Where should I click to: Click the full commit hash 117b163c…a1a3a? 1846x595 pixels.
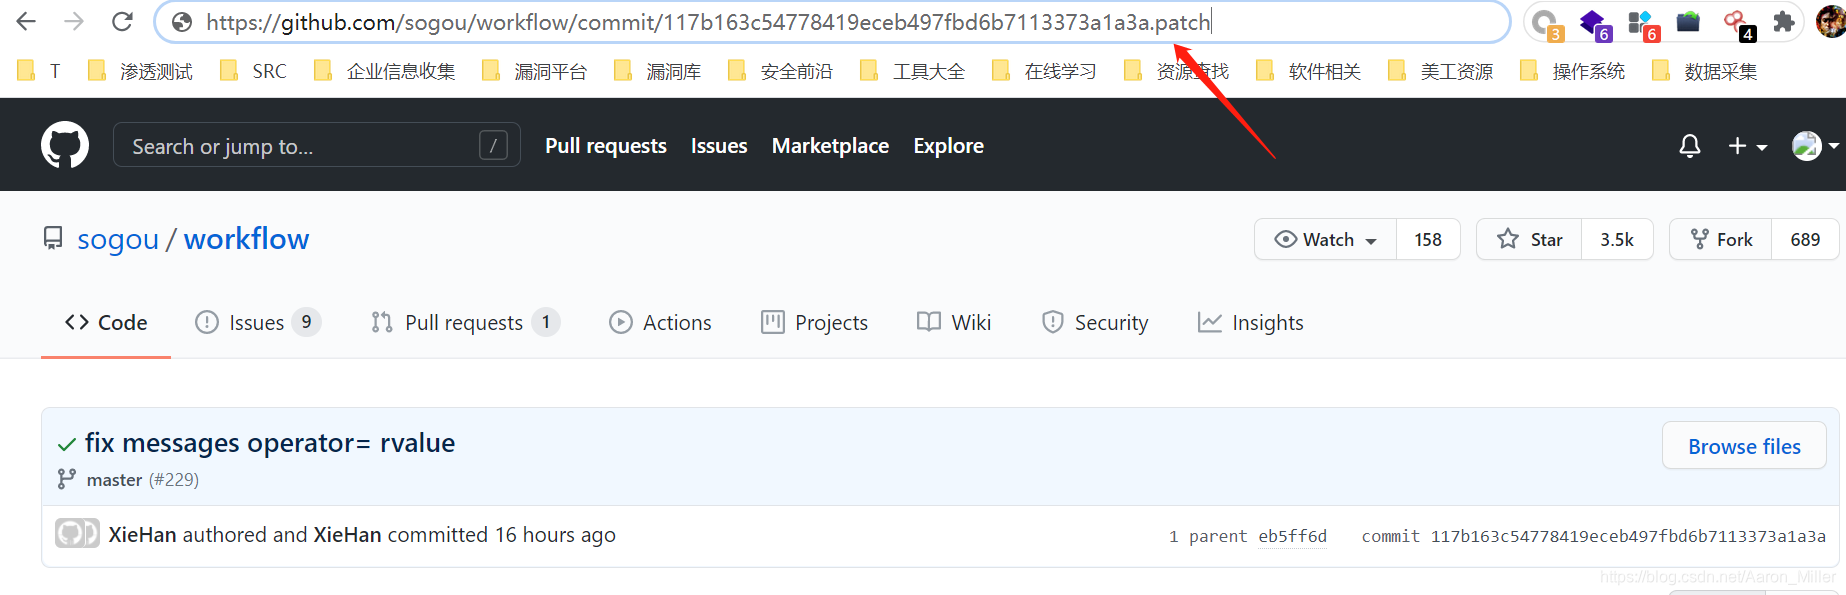[1628, 536]
